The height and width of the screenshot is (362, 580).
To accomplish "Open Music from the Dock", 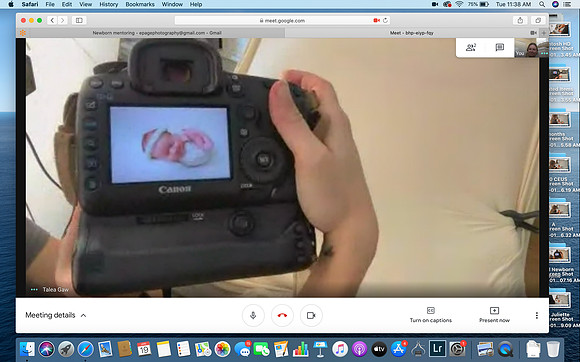I will tap(340, 349).
